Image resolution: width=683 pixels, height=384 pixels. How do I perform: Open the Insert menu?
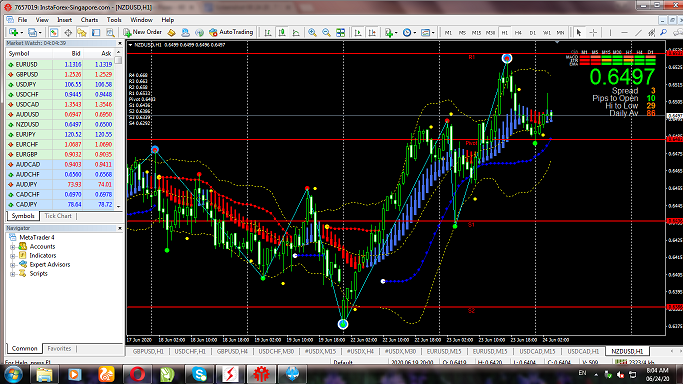[64, 20]
